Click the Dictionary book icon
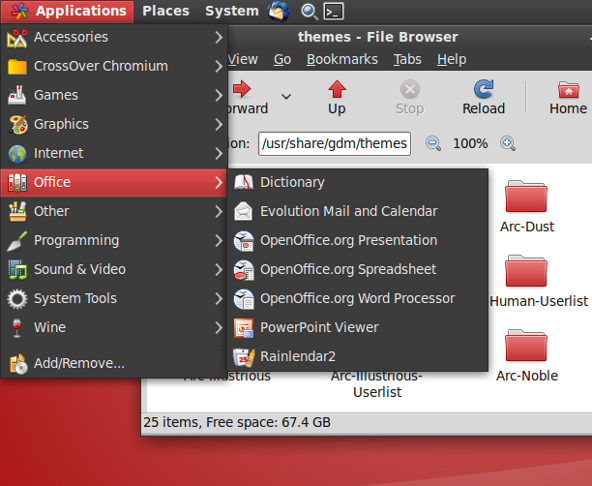 (x=244, y=182)
